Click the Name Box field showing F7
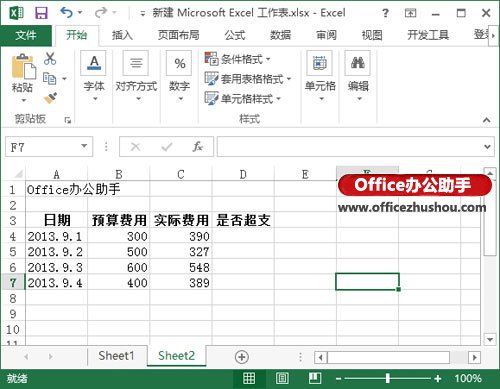 point(49,146)
